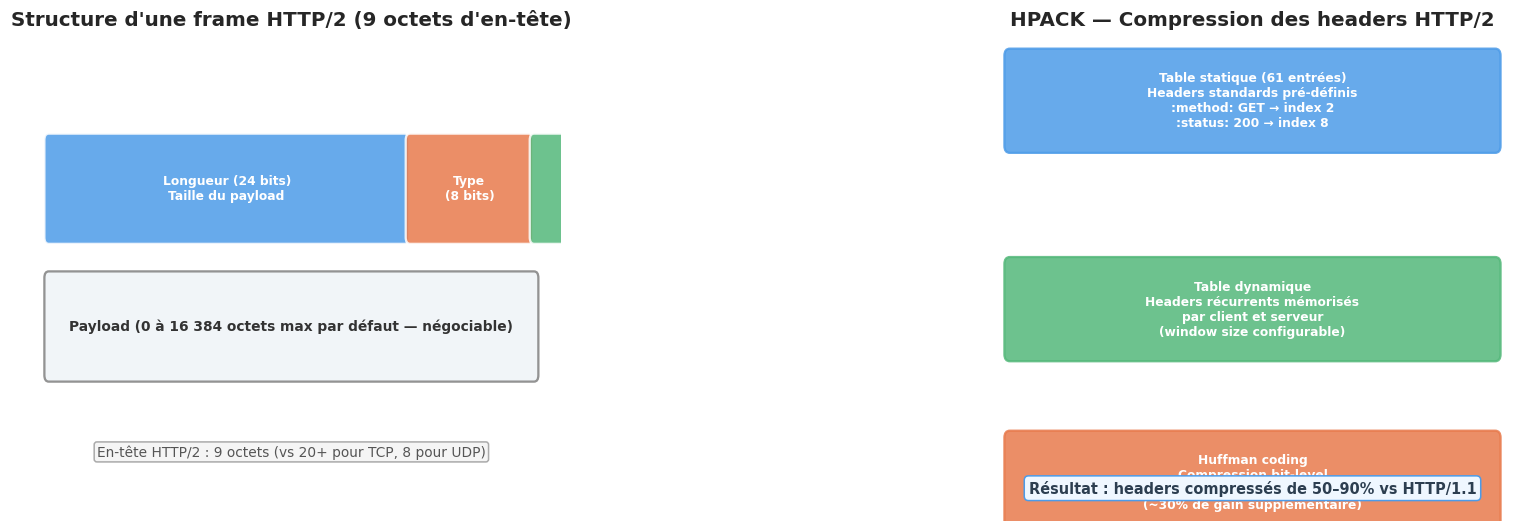The width and height of the screenshot is (1533, 532).
Task: Click the Résultat headers compressés label
Action: pos(1252,489)
